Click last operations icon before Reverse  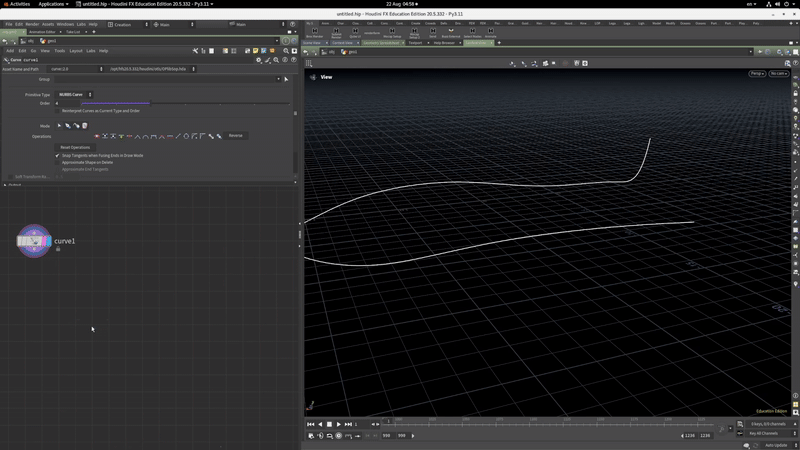coord(219,136)
